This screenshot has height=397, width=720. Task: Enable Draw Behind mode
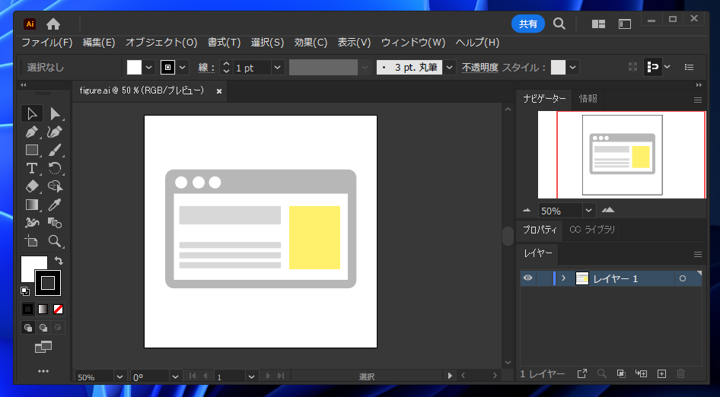point(43,328)
